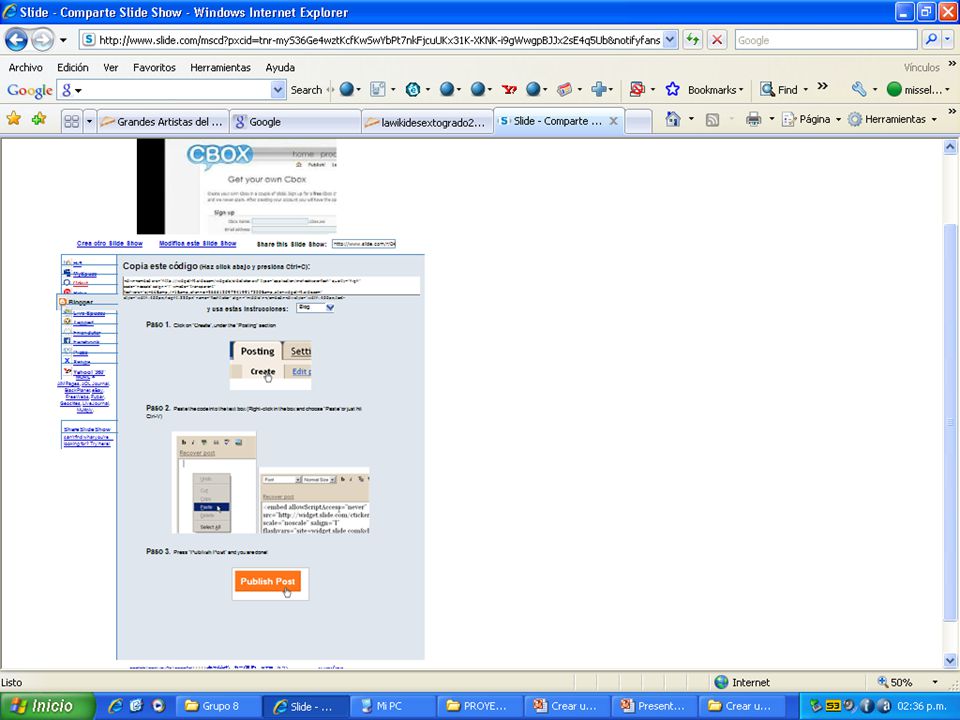Open the tab list dropdown arrow

(89, 121)
